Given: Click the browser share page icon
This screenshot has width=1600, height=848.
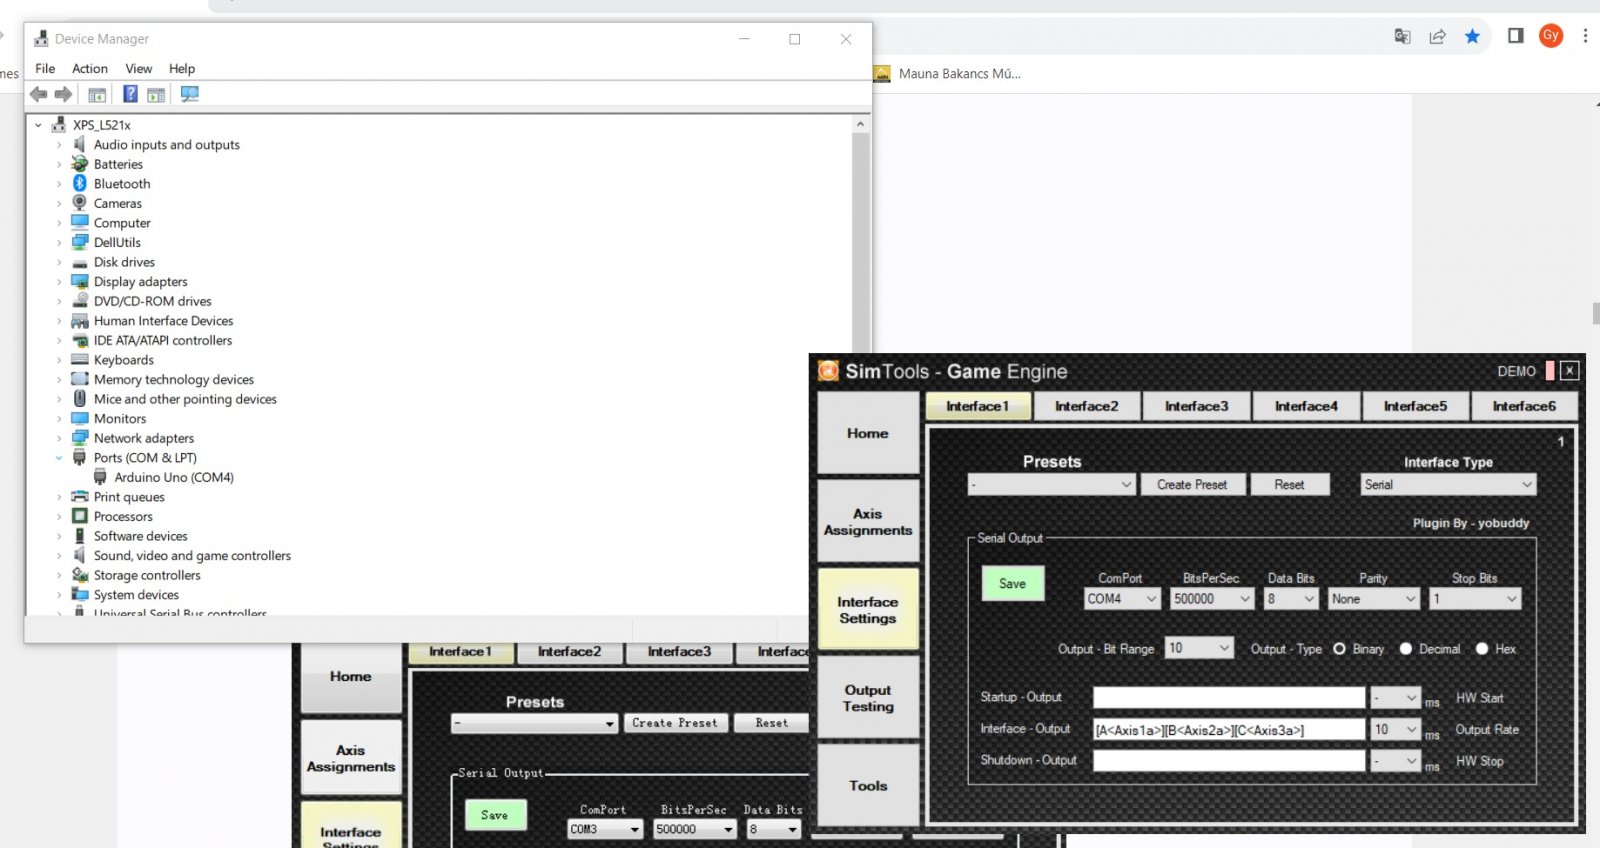Looking at the screenshot, I should point(1437,36).
